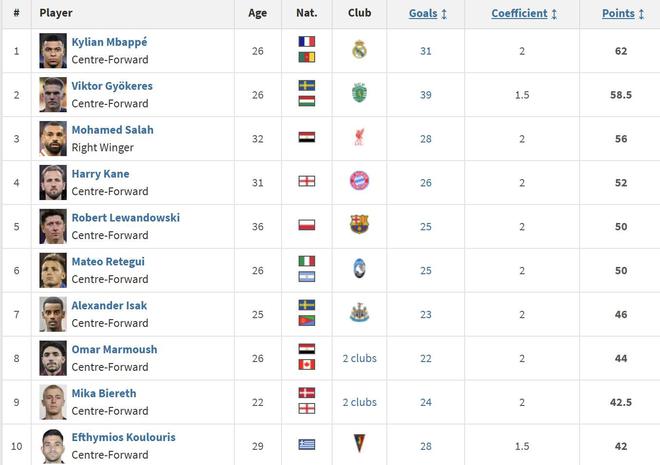660x465 pixels.
Task: Click Harry Kane's player photo
Action: (x=53, y=182)
